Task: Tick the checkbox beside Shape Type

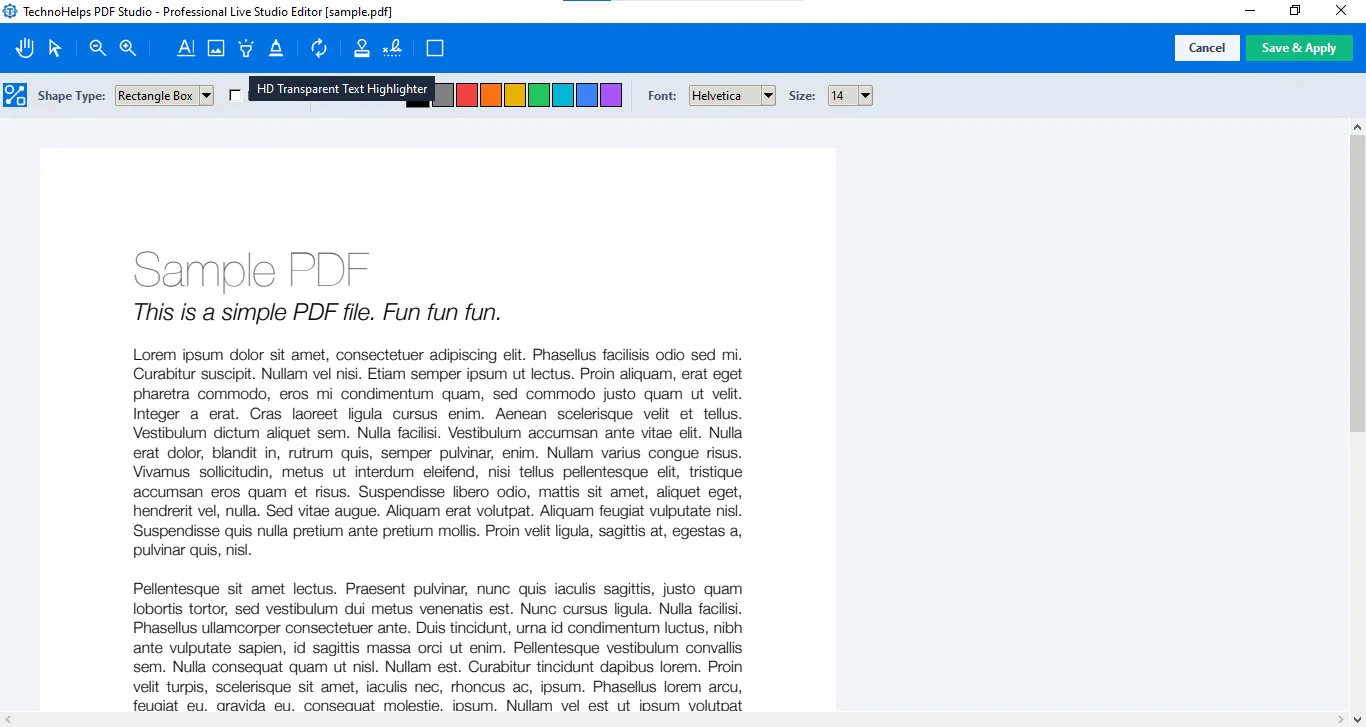Action: point(235,95)
